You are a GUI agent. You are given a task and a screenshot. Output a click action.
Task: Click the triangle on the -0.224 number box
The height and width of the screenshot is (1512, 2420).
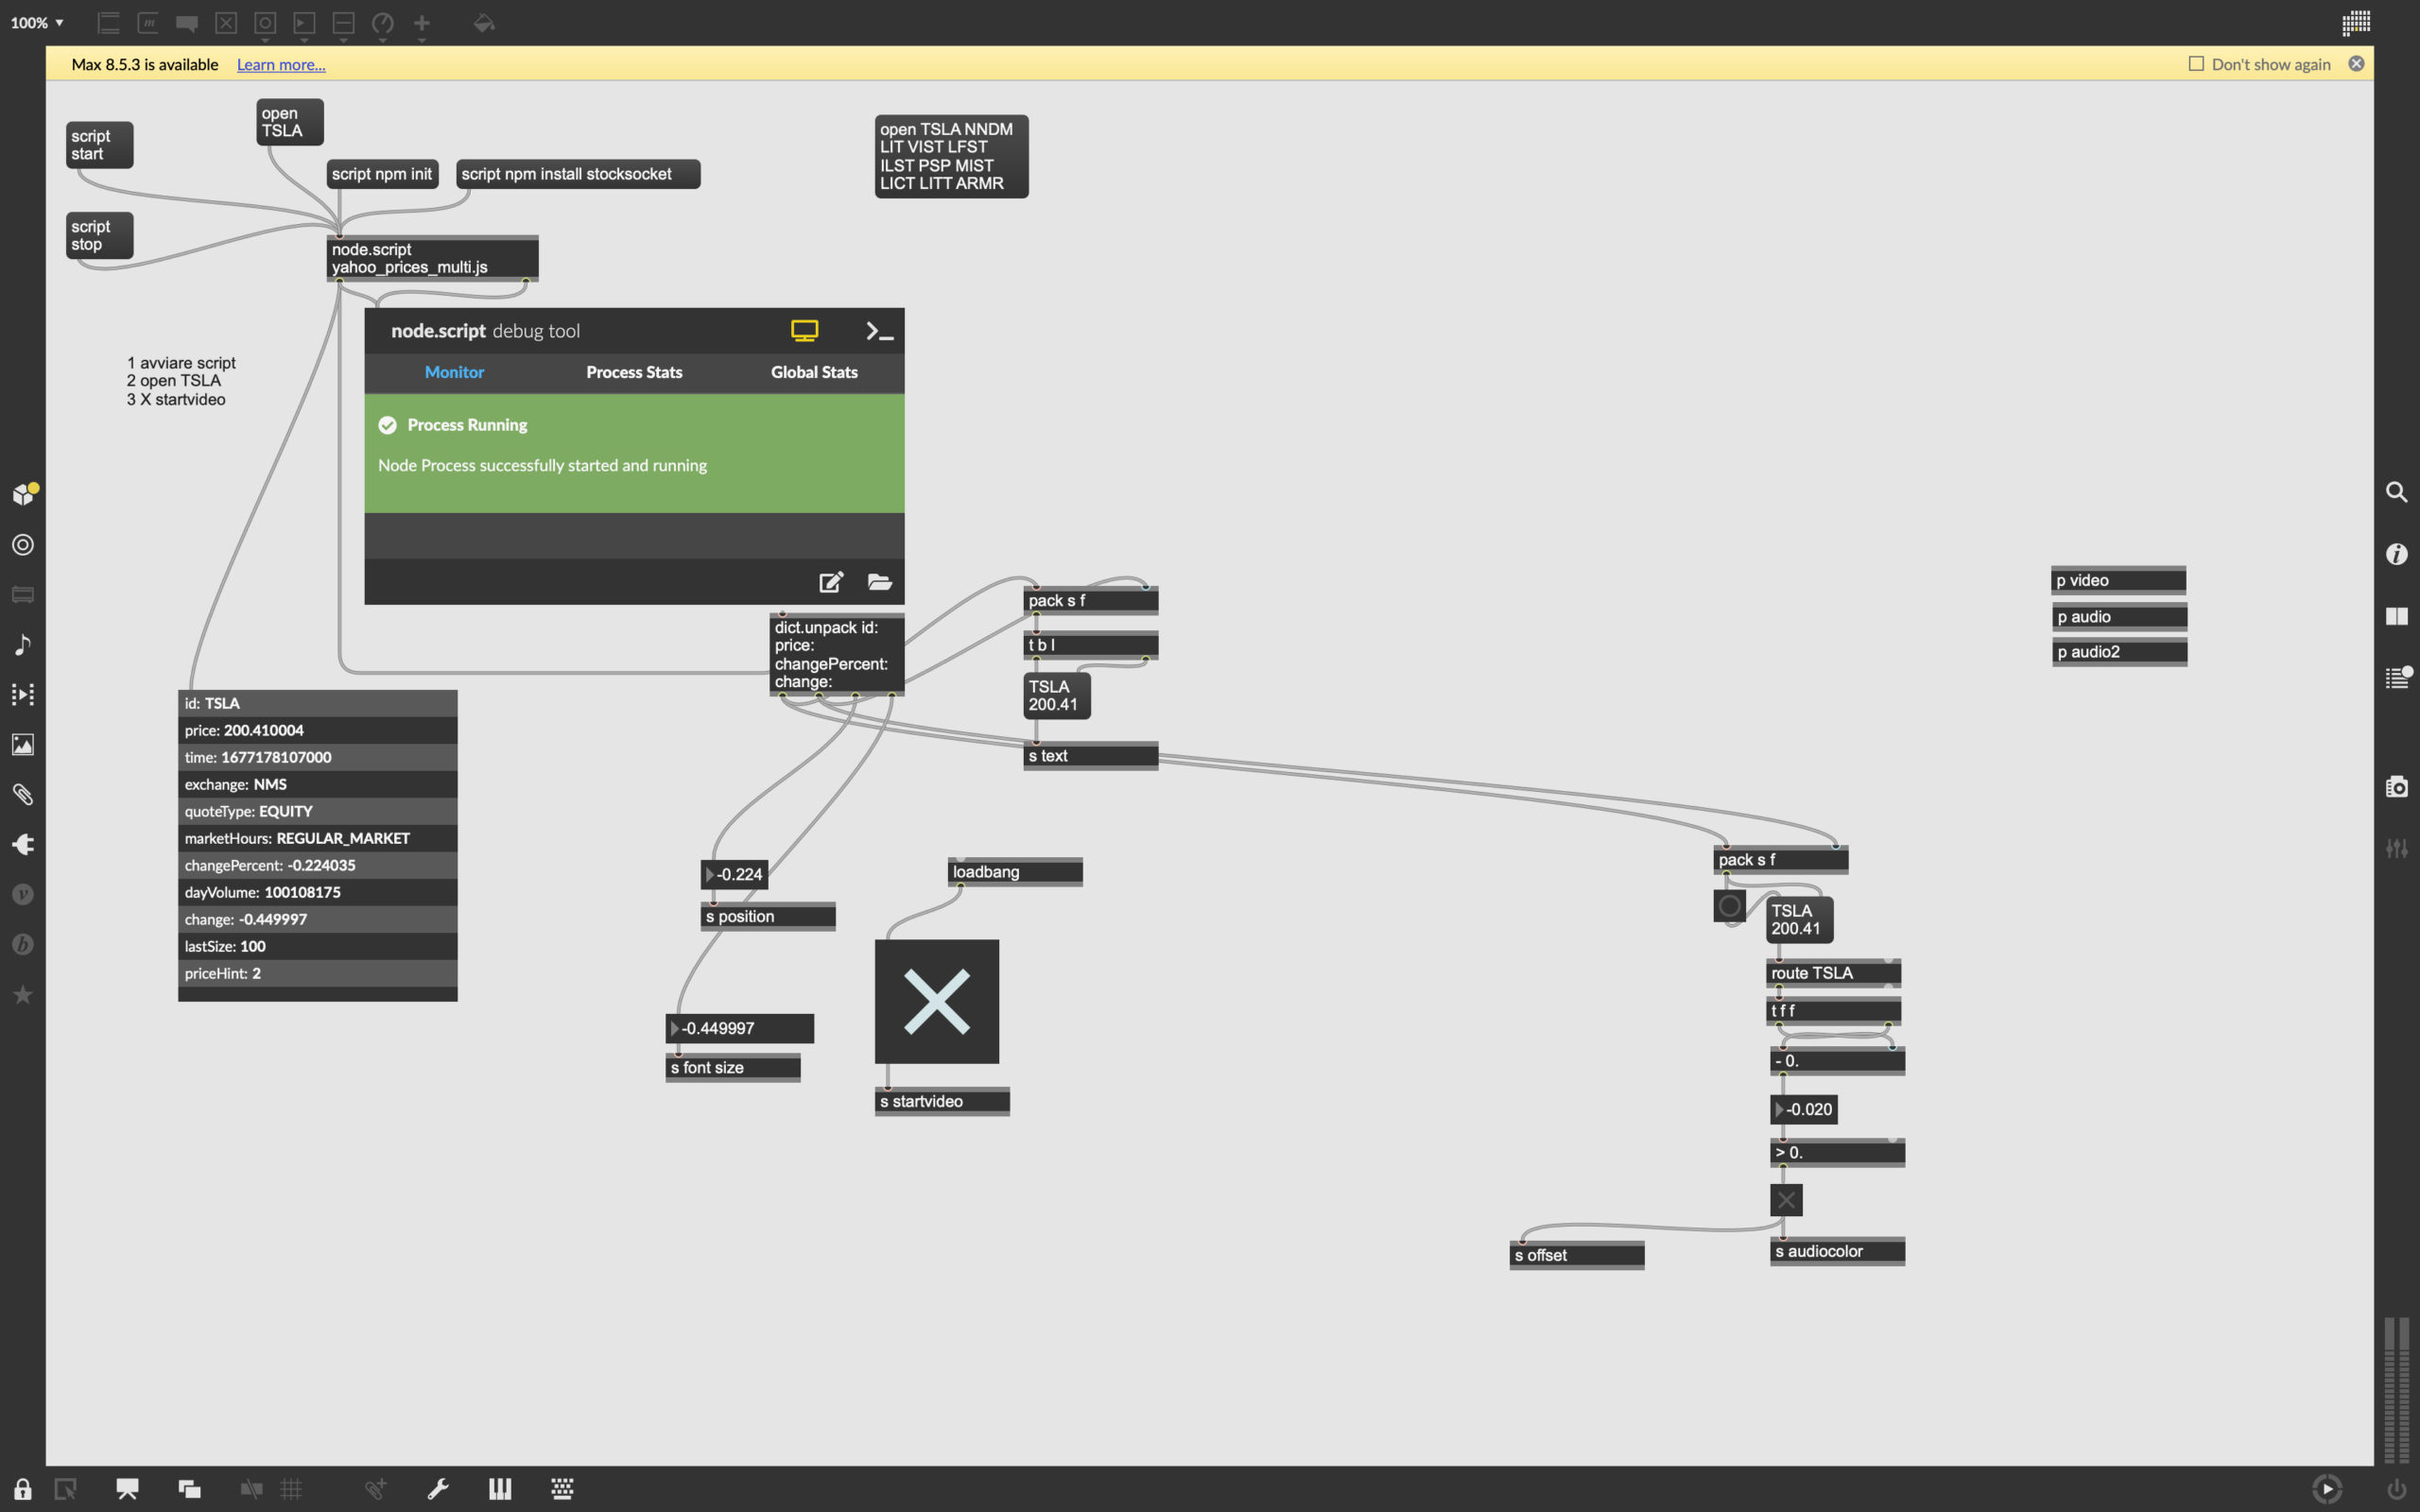pos(710,875)
